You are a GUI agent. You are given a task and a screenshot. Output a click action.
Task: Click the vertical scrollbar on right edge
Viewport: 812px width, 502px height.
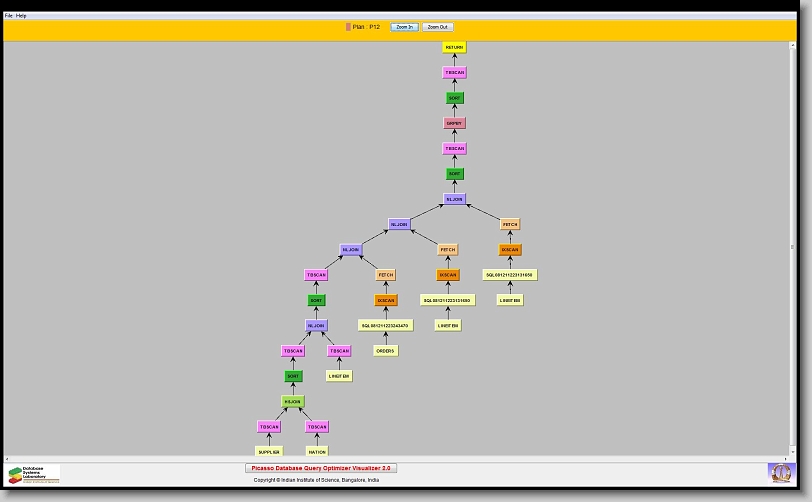[793, 246]
